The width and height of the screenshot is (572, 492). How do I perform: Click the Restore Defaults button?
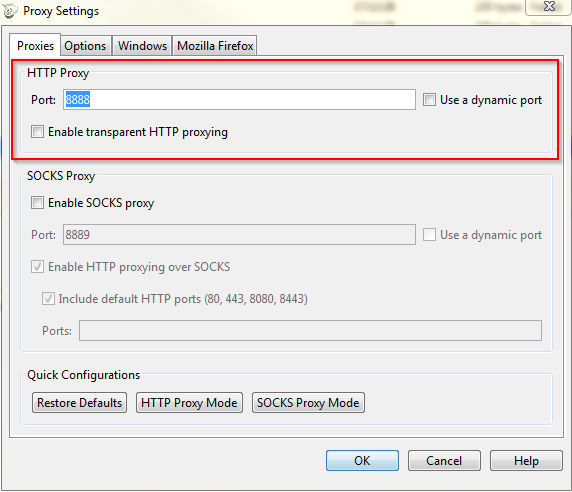[x=80, y=403]
